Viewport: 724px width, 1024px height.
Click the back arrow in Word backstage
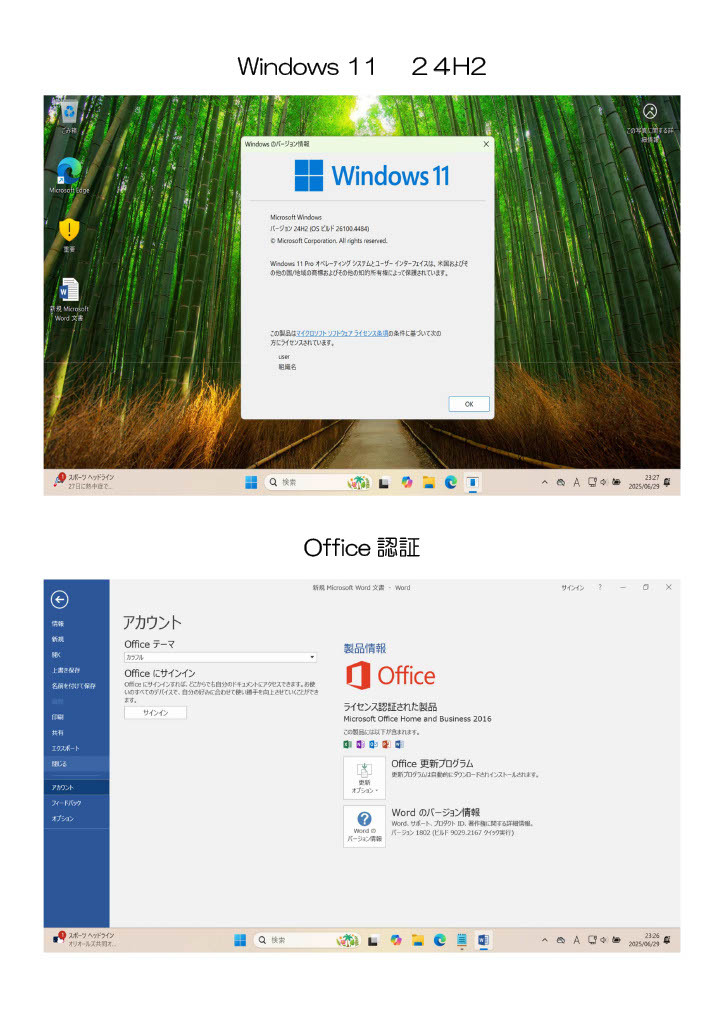[59, 600]
